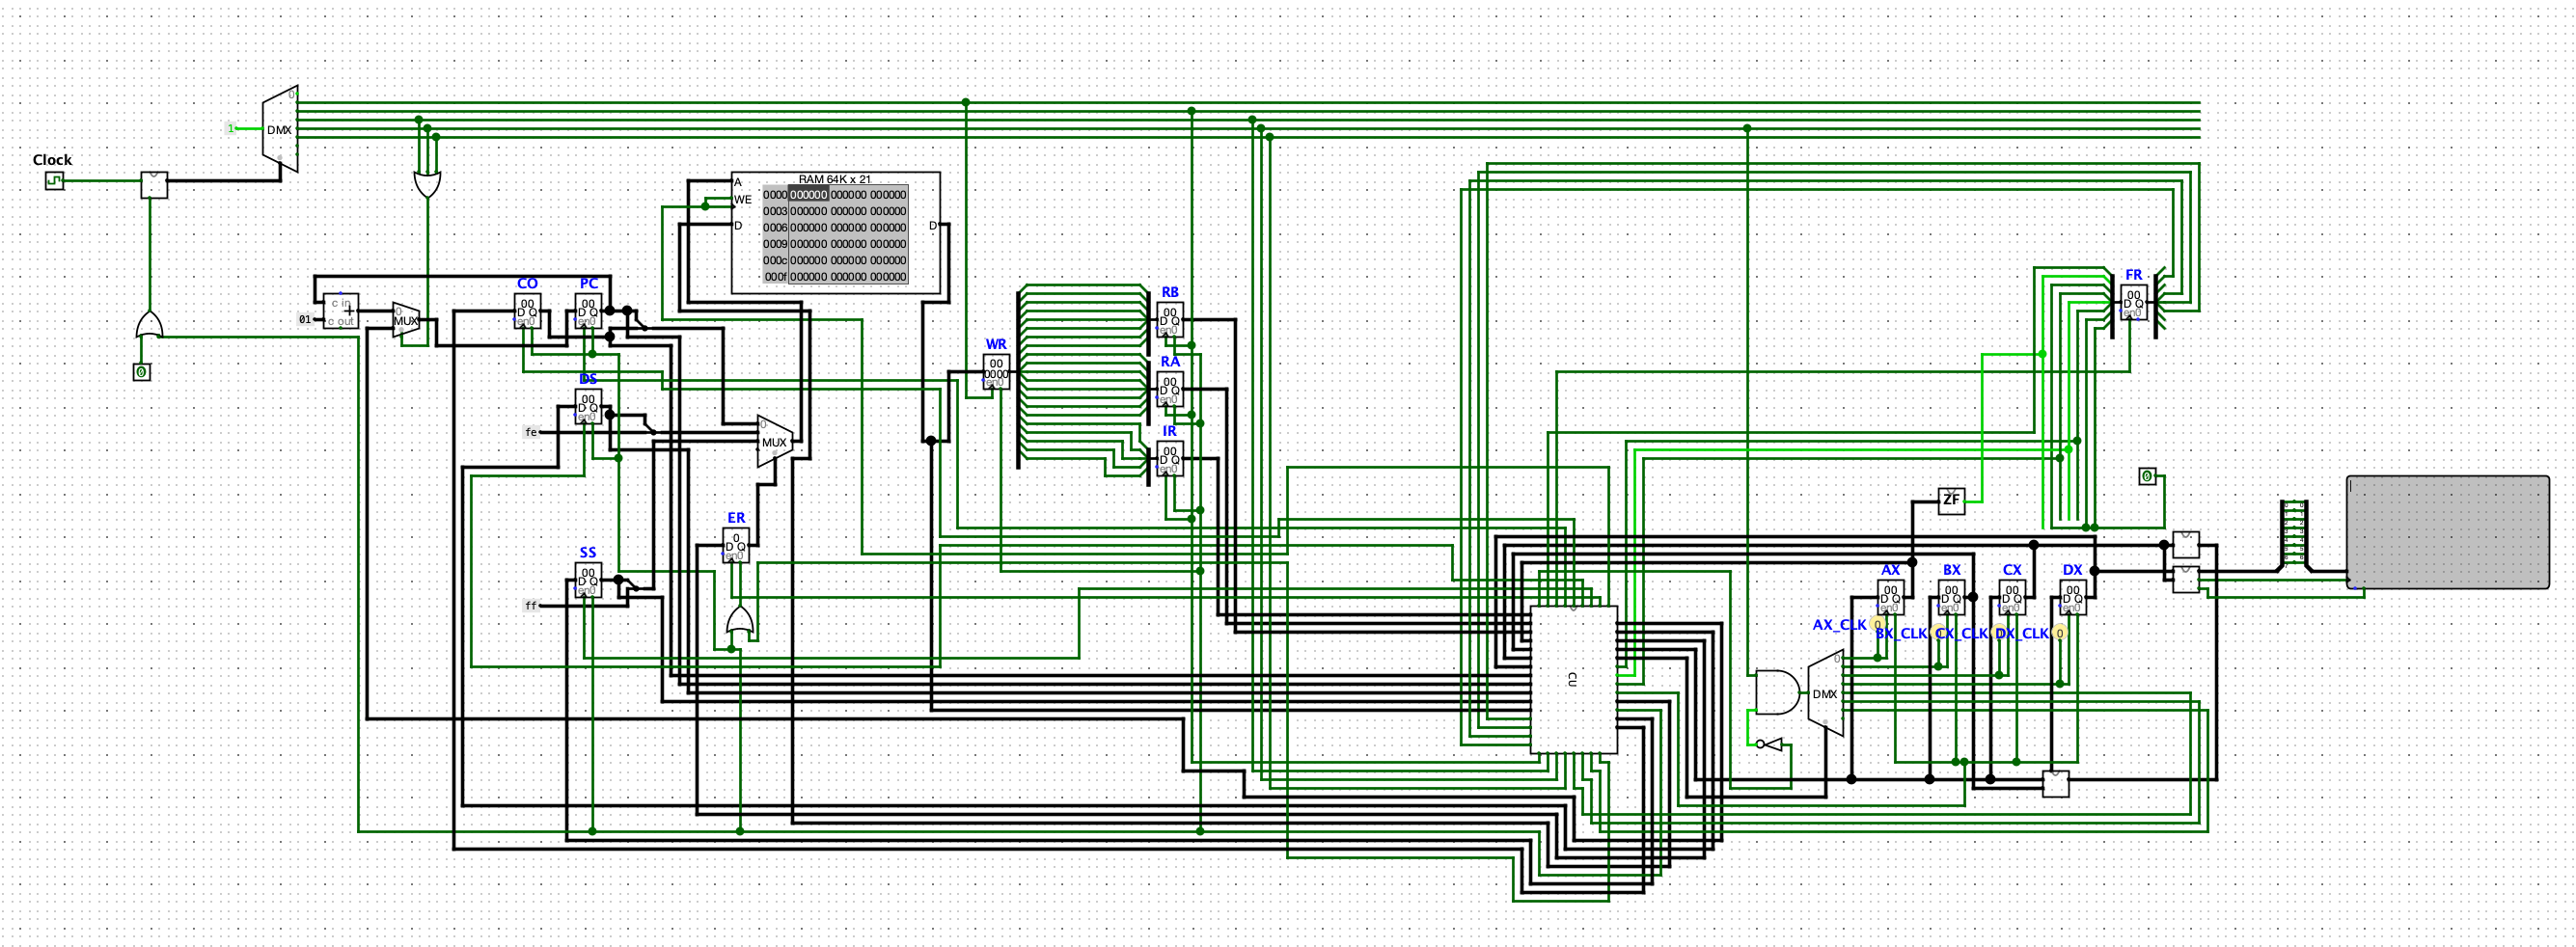Select the MUX next to the adder
The width and height of the screenshot is (2576, 947).
pyautogui.click(x=405, y=320)
